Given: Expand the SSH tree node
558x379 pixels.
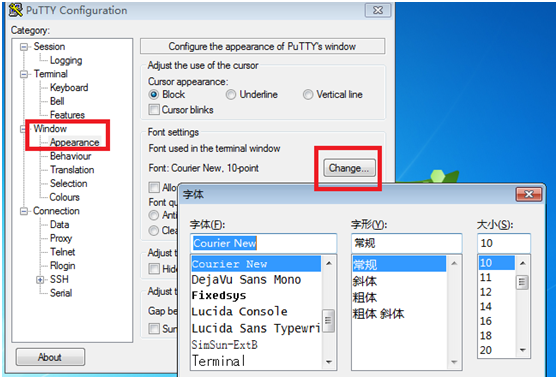Looking at the screenshot, I should coord(40,280).
